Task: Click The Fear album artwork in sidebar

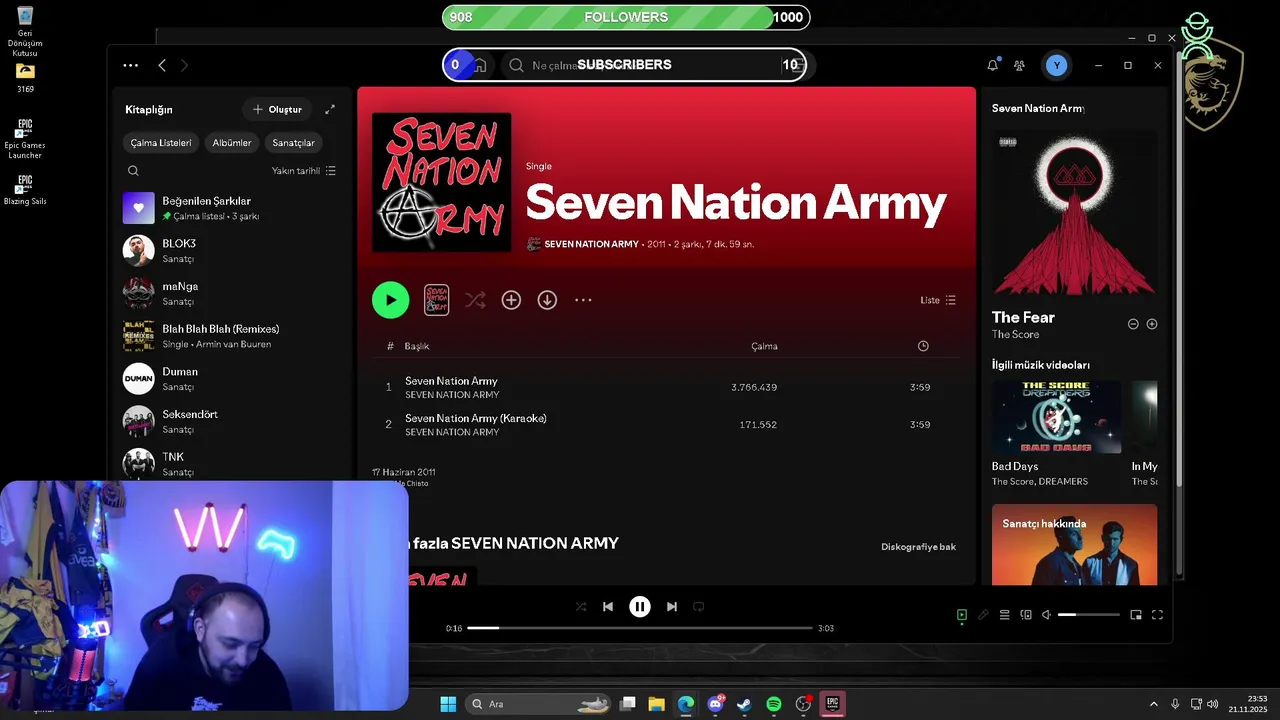Action: (1074, 213)
